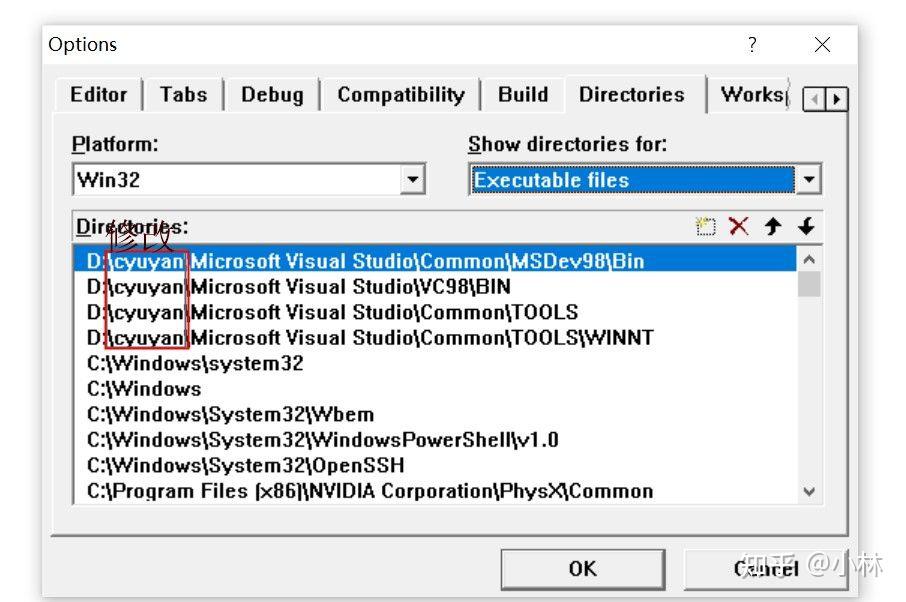
Task: Open the Tabs tab
Action: 183,95
